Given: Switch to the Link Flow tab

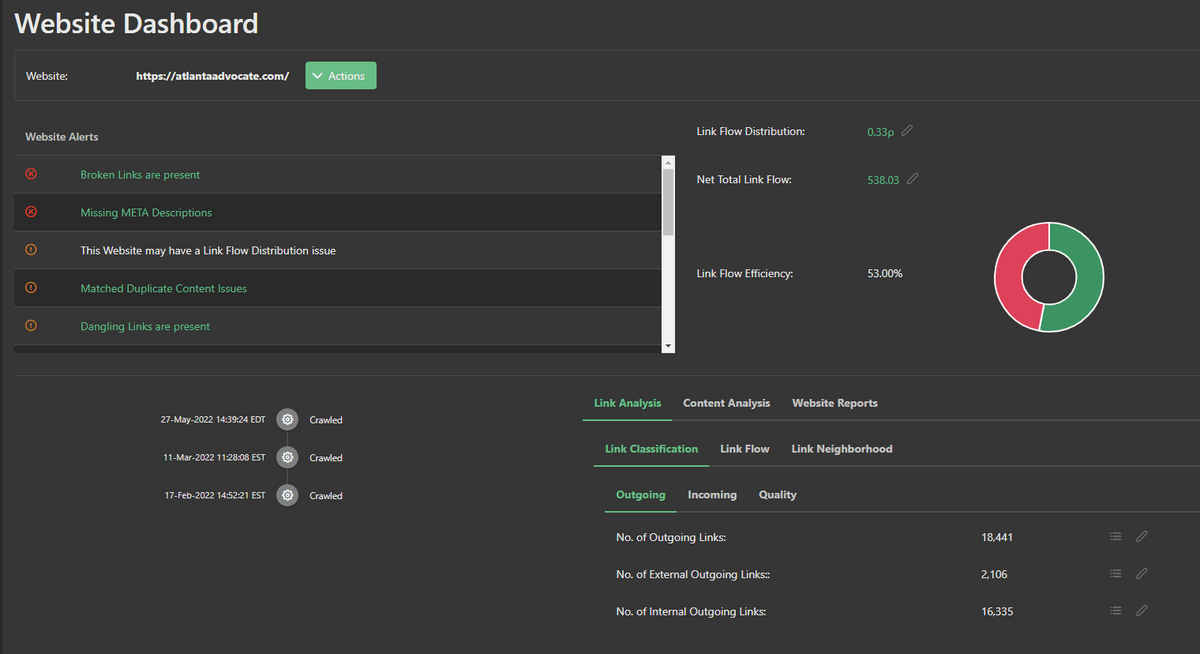Looking at the screenshot, I should pyautogui.click(x=744, y=448).
